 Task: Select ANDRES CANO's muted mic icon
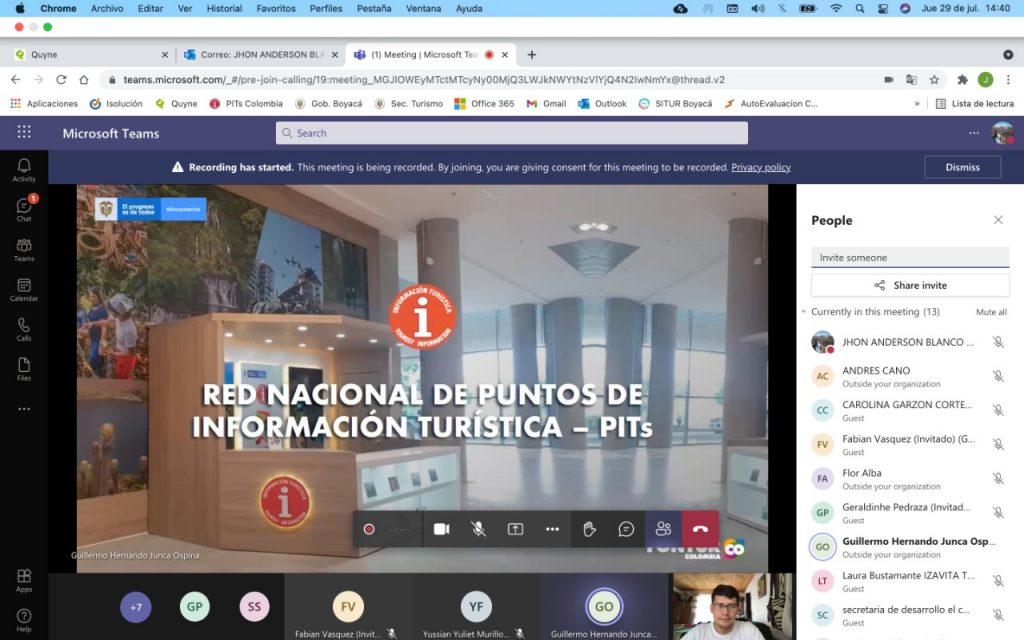(998, 376)
